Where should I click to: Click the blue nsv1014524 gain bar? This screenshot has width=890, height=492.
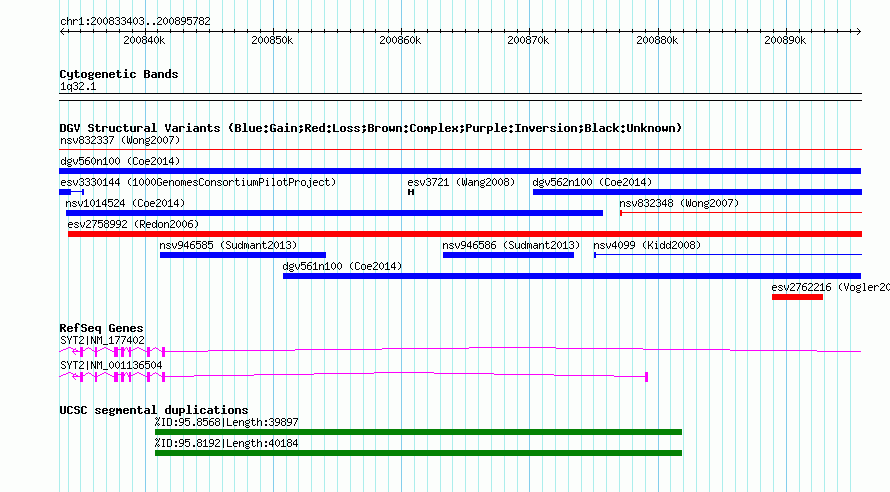pos(334,213)
